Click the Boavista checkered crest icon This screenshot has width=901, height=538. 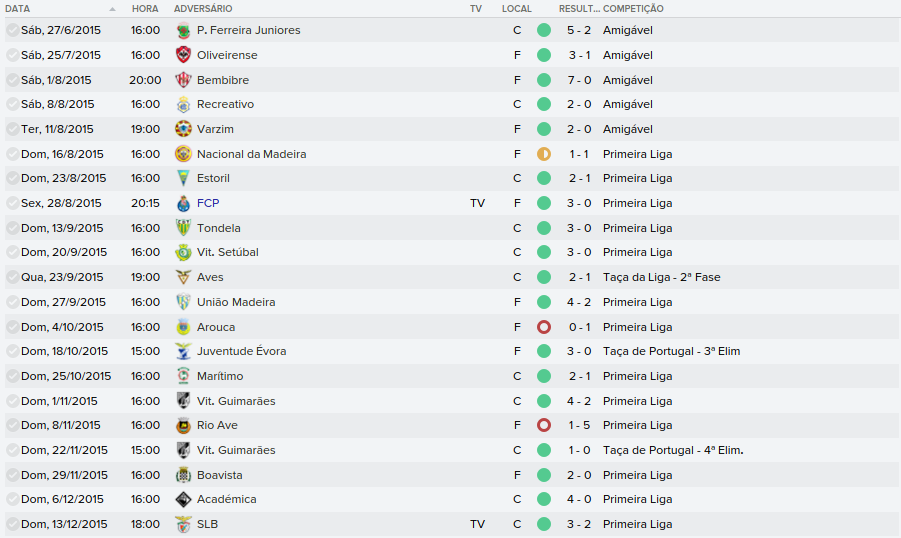click(183, 475)
